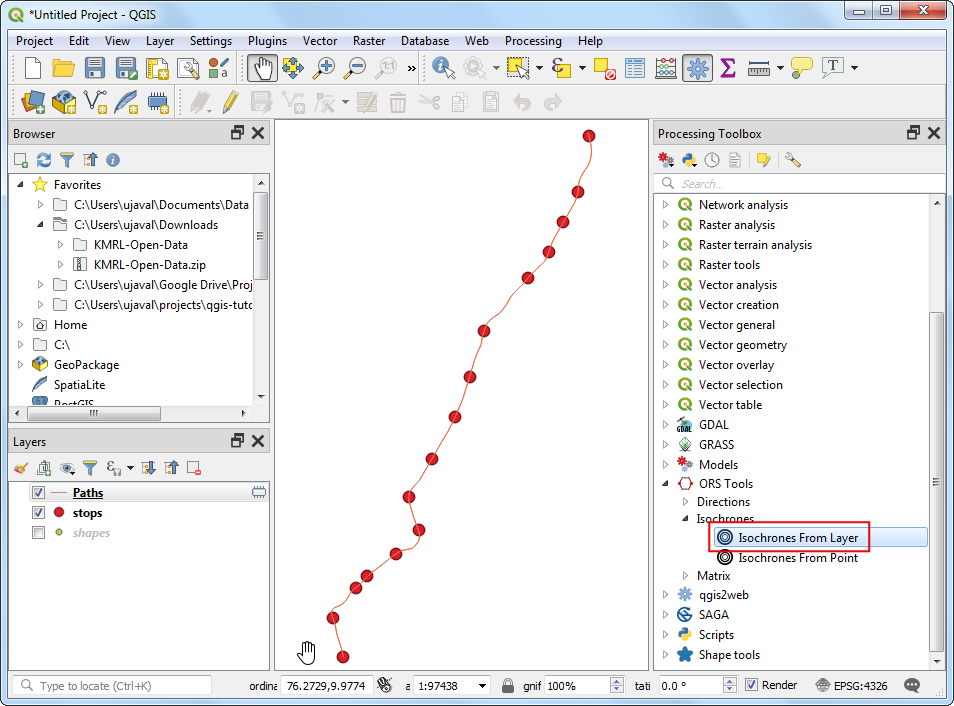Open Processing Toolbox options wrench icon
The height and width of the screenshot is (706, 954).
coord(793,160)
